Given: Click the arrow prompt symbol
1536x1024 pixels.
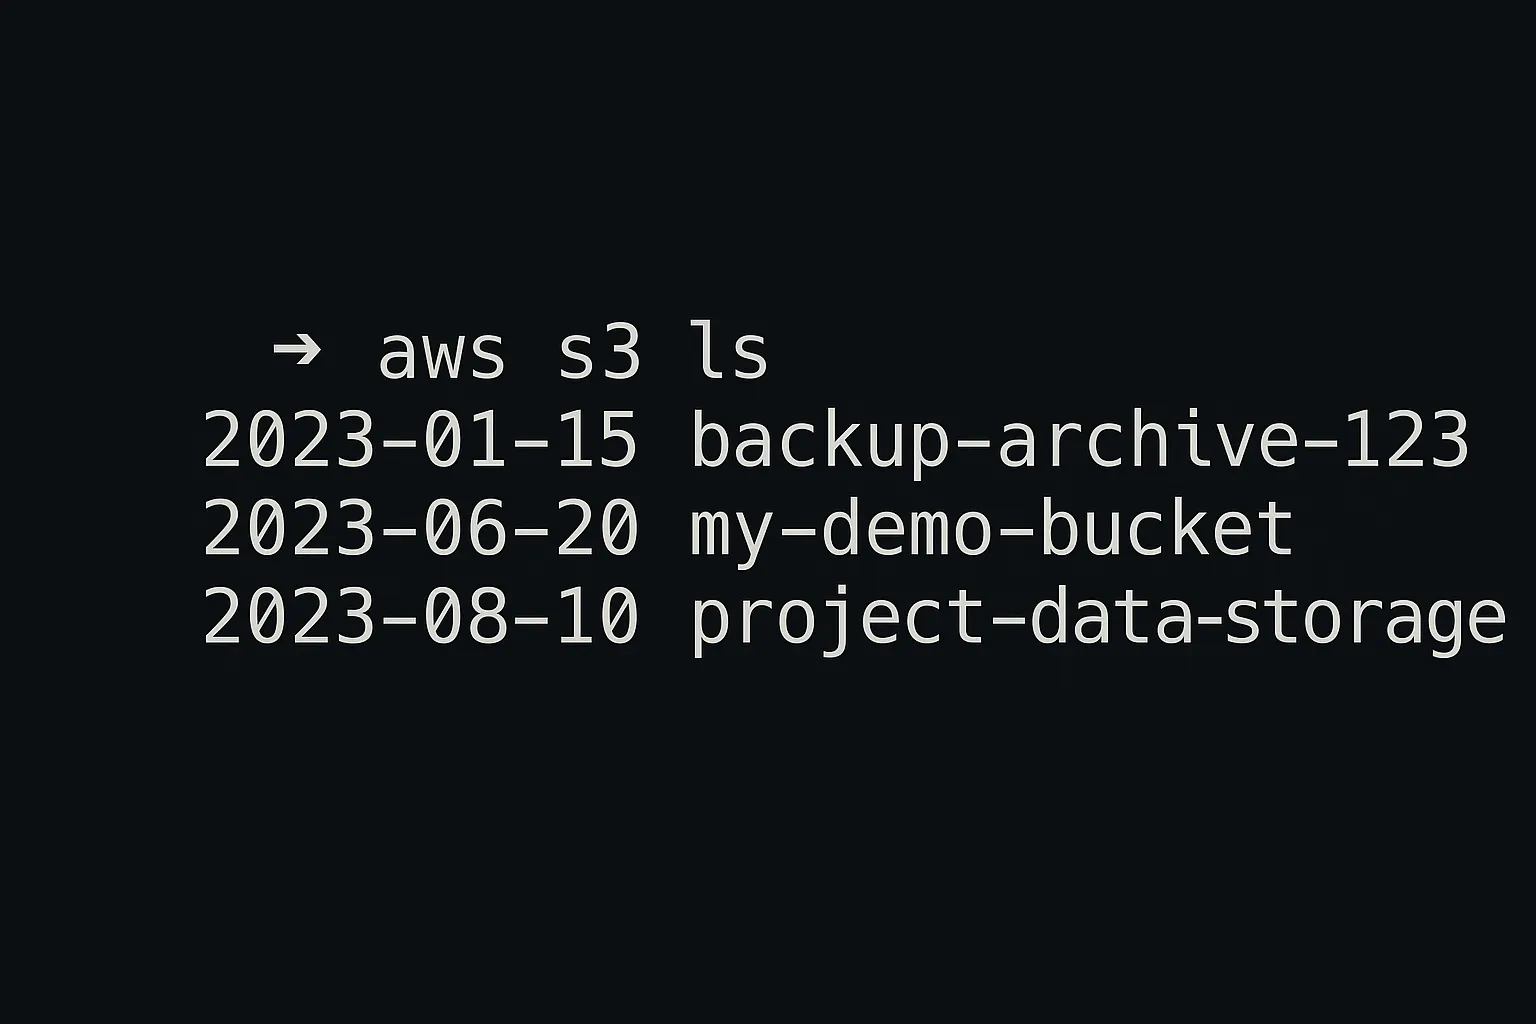Looking at the screenshot, I should [297, 350].
